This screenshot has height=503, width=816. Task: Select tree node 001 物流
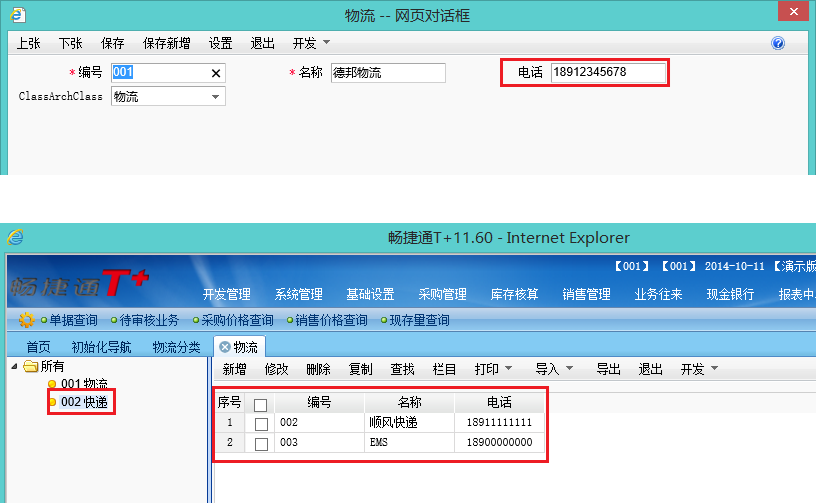(x=84, y=384)
